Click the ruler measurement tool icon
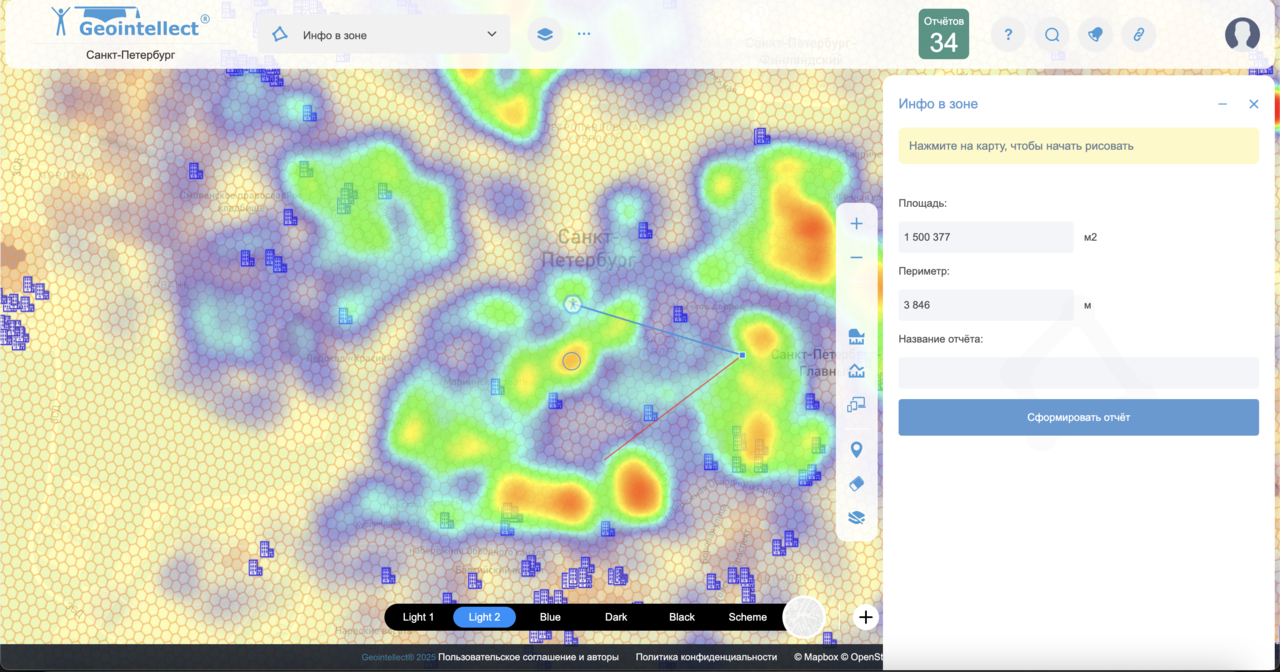The height and width of the screenshot is (672, 1280). [856, 337]
